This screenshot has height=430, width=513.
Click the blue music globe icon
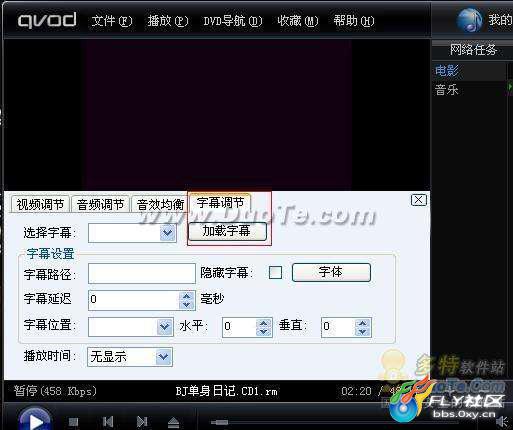(469, 20)
